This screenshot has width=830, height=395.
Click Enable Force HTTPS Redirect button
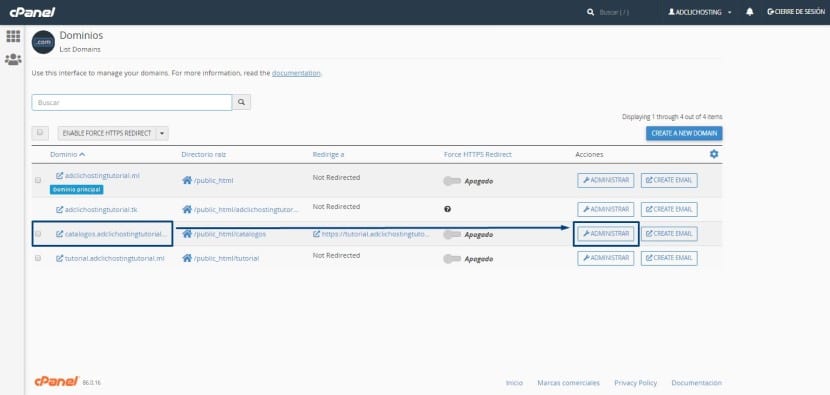point(107,133)
